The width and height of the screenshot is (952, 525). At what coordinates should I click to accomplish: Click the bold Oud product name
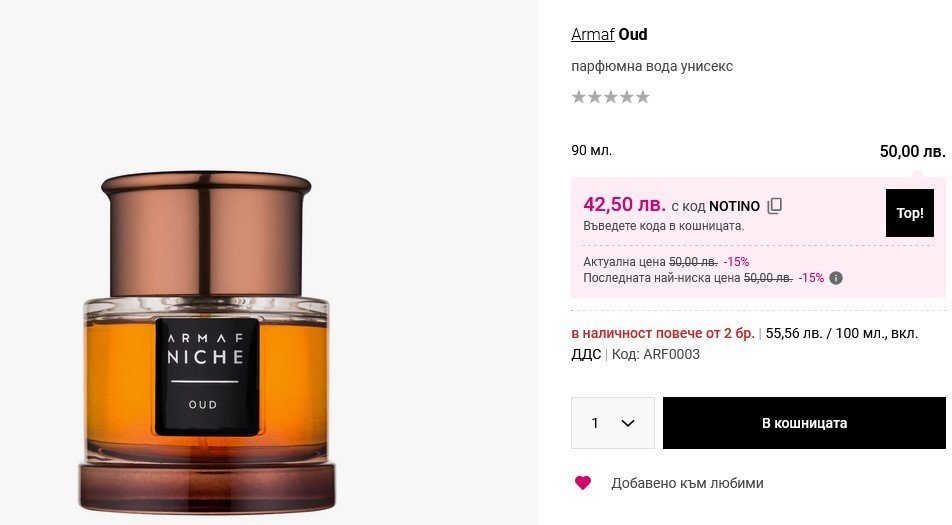coord(633,35)
